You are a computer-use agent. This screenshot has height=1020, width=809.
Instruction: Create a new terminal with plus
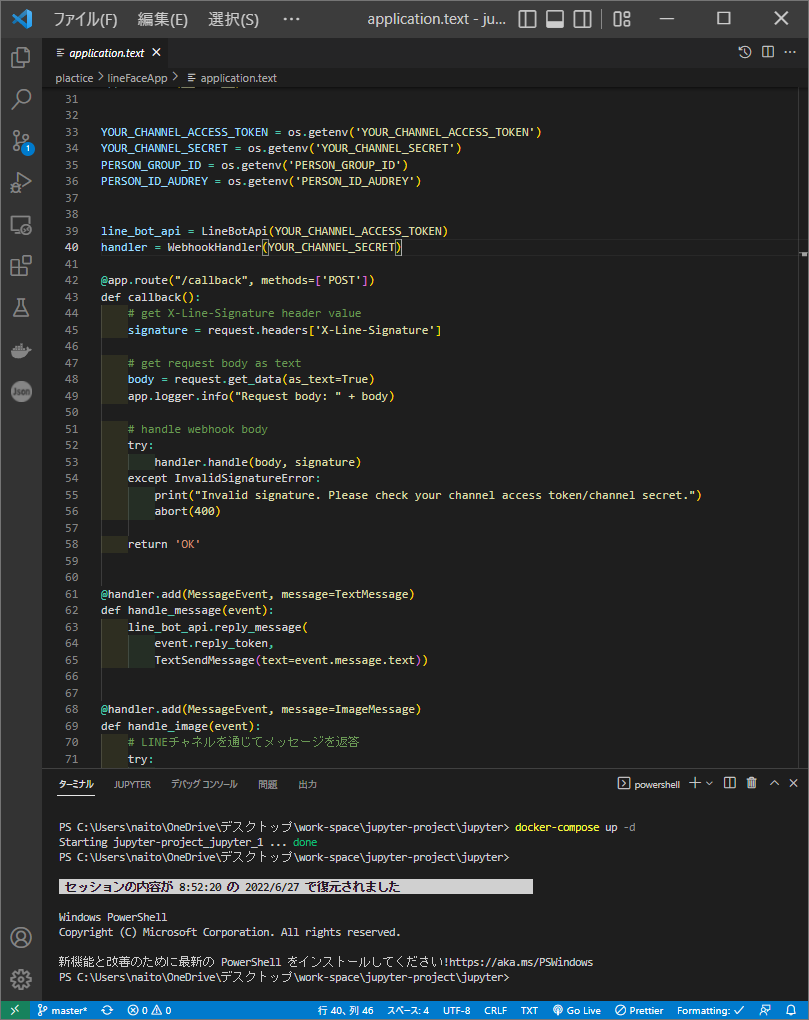695,783
